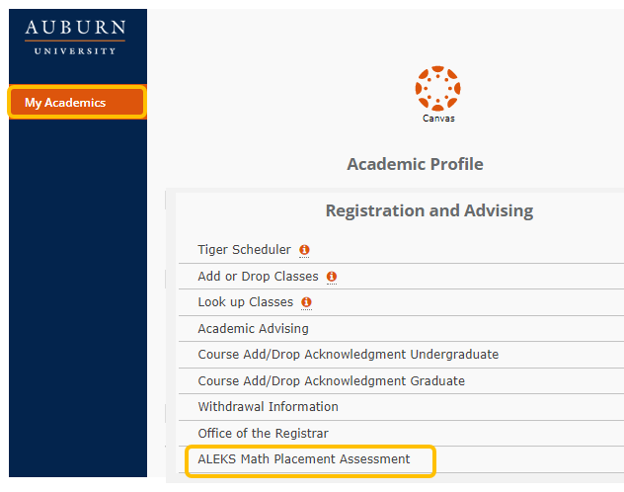Viewport: 624px width, 492px height.
Task: Open Tiger Scheduler link
Action: (244, 250)
